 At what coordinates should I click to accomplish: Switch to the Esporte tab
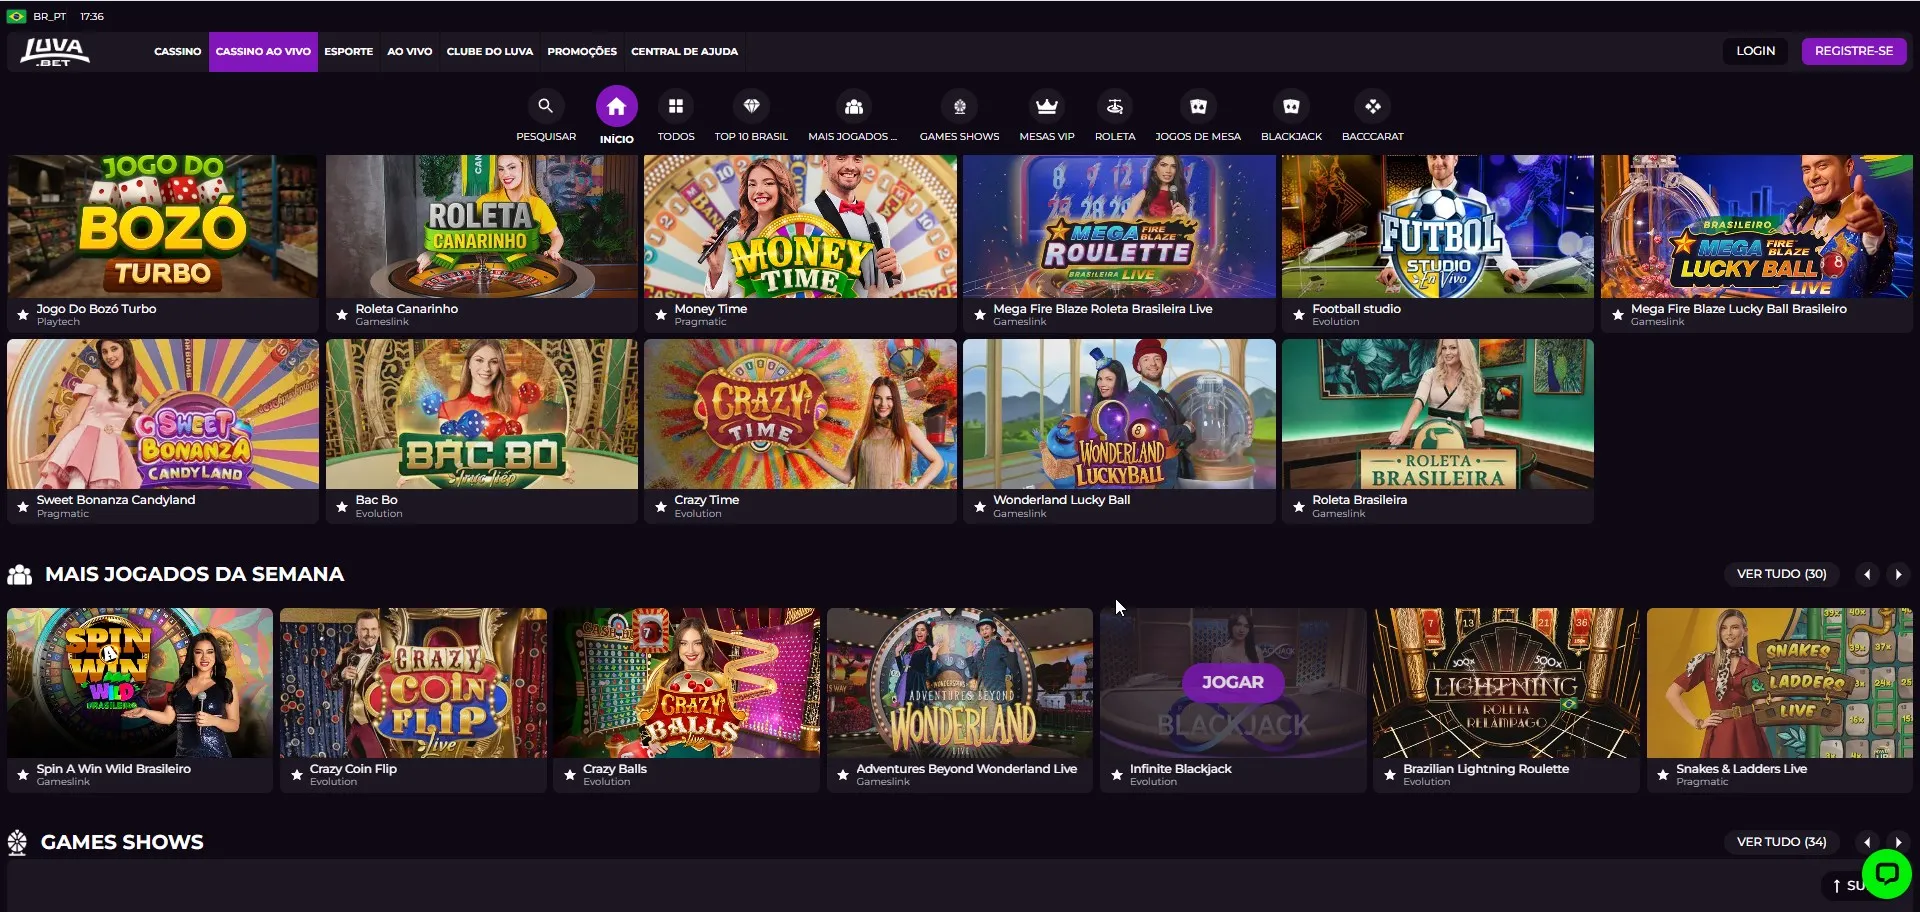click(x=348, y=51)
